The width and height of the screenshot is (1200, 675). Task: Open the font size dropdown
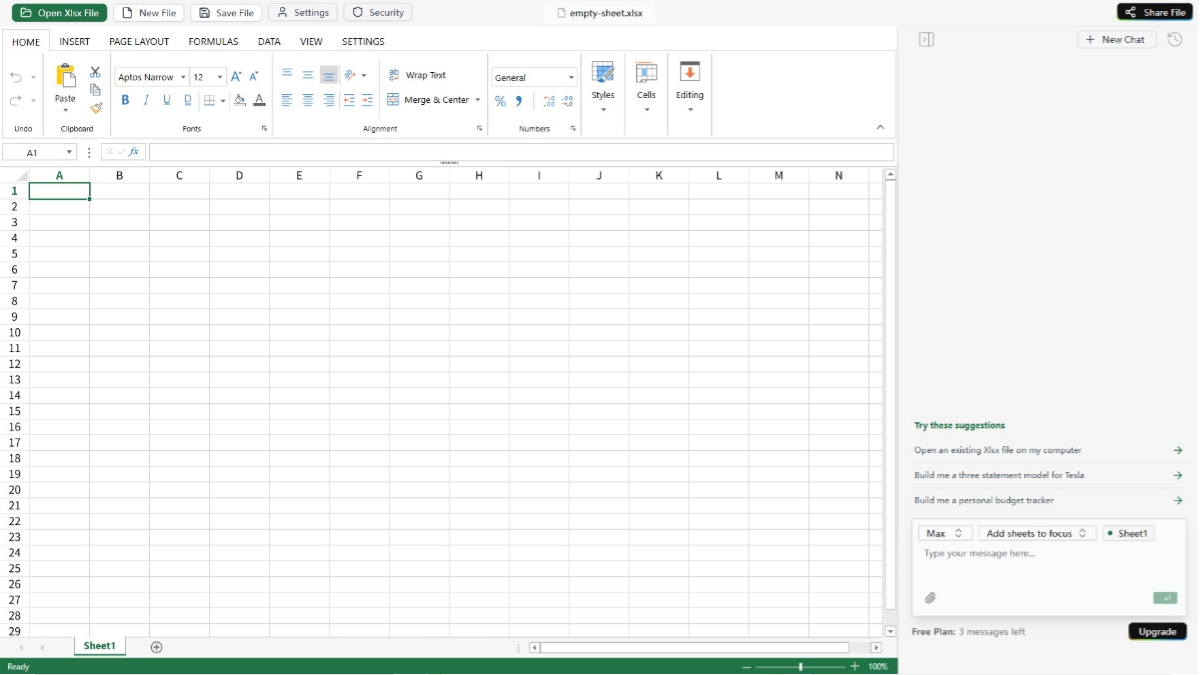[x=219, y=76]
